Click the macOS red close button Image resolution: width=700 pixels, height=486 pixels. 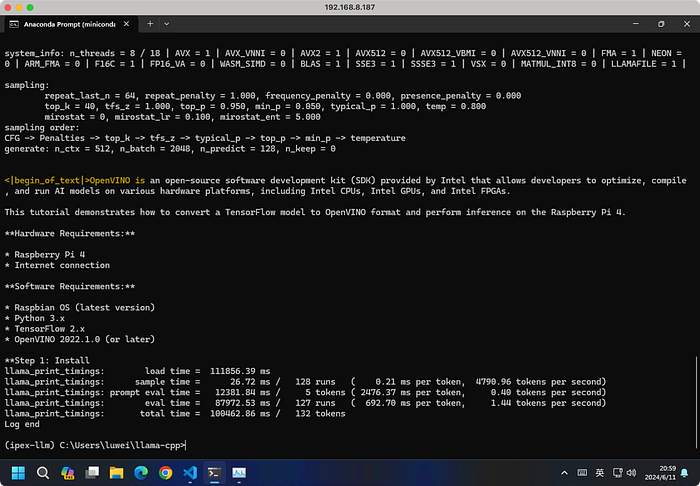(x=8, y=7)
